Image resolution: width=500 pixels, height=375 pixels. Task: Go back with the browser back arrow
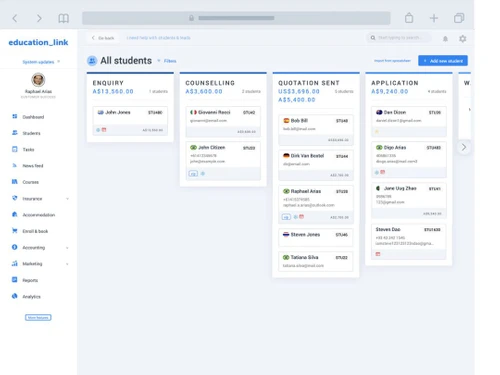pos(15,18)
